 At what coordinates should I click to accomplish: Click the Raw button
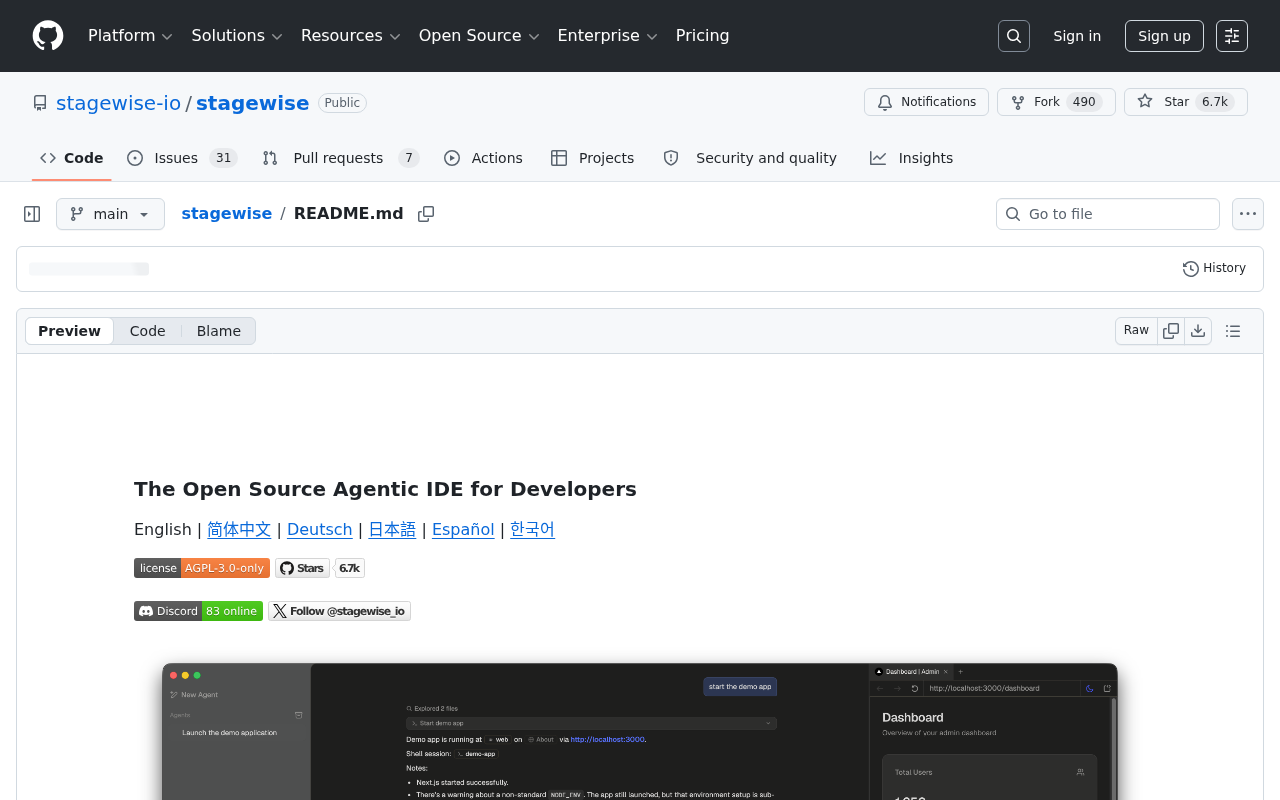click(1136, 331)
